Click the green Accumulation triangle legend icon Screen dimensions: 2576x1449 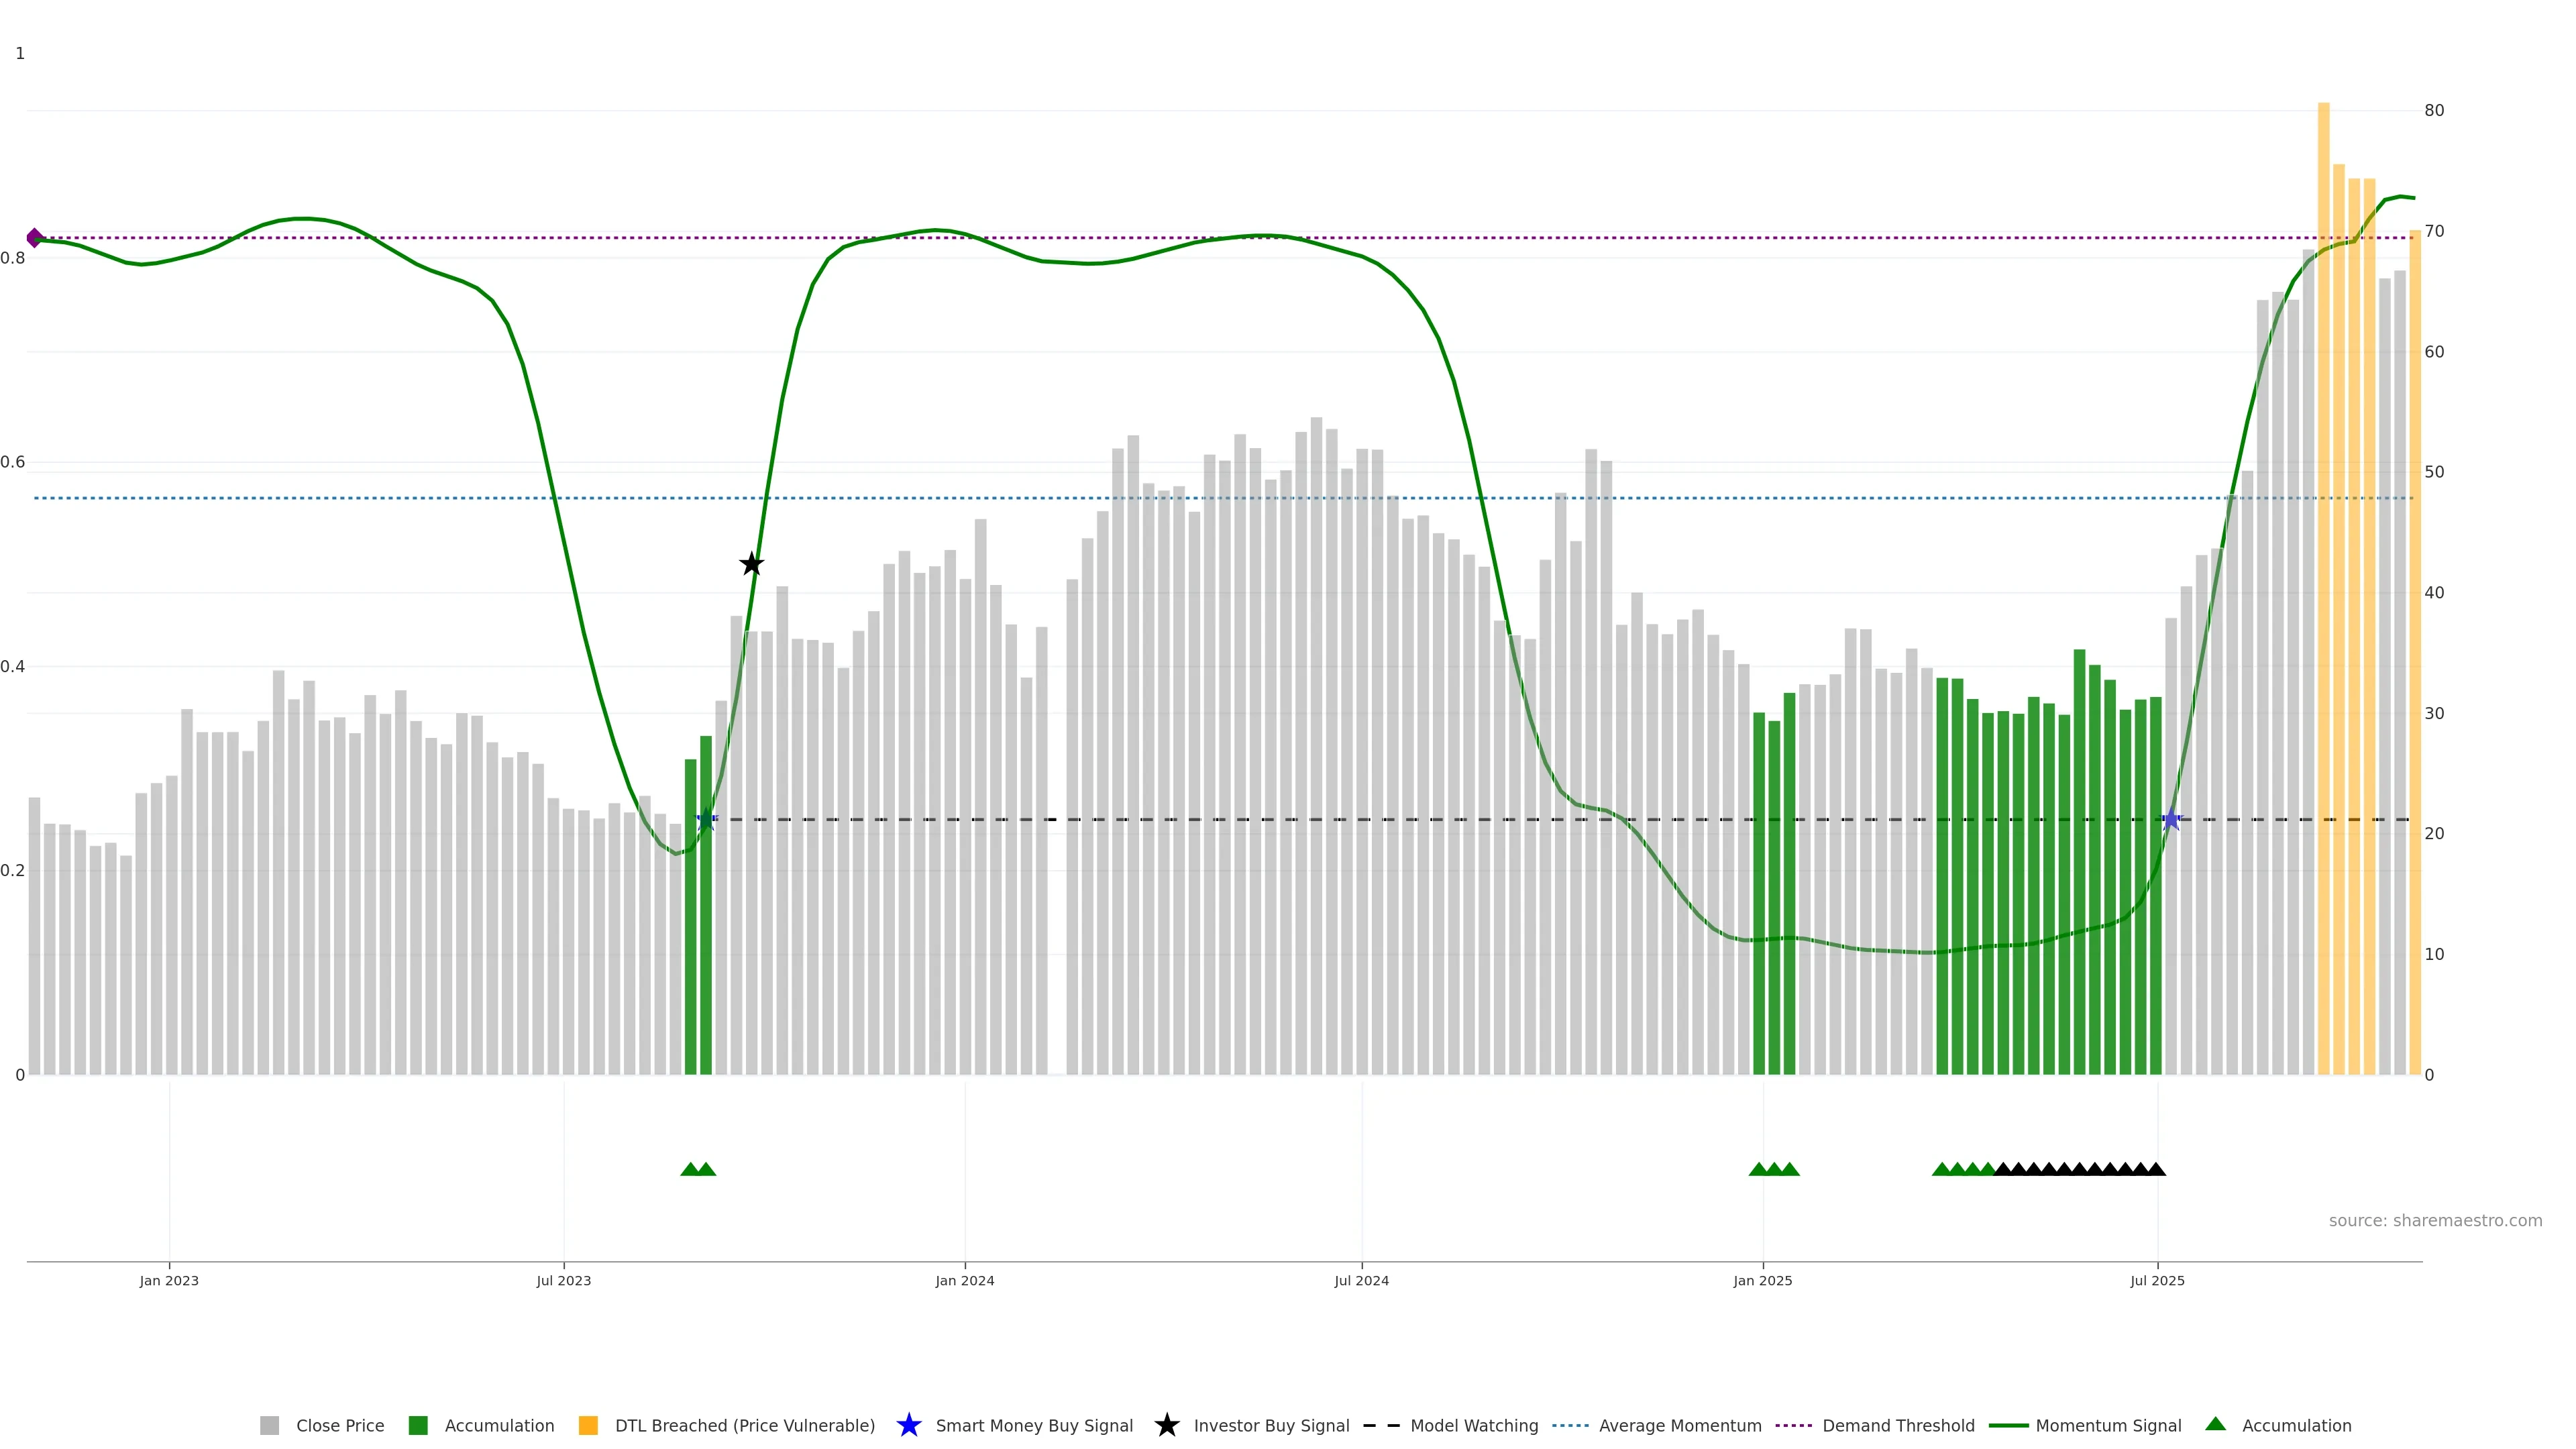coord(2215,1424)
